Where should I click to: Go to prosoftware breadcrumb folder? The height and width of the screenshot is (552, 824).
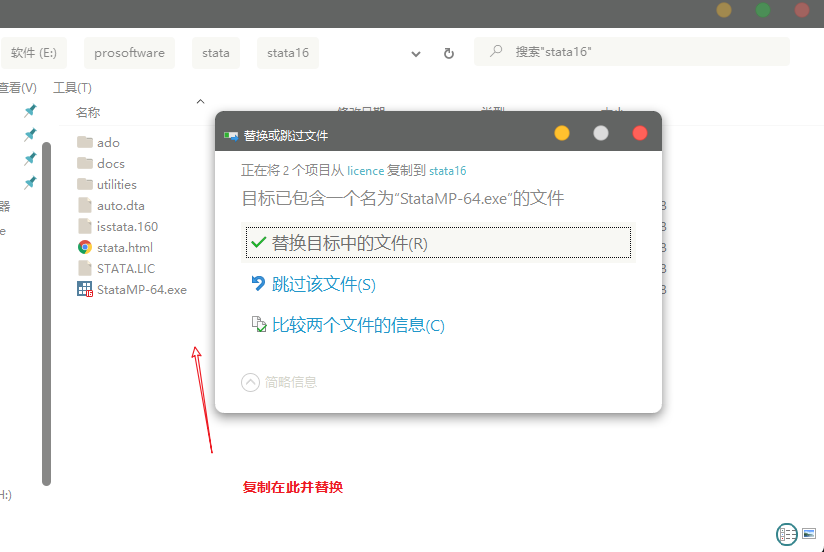[129, 53]
